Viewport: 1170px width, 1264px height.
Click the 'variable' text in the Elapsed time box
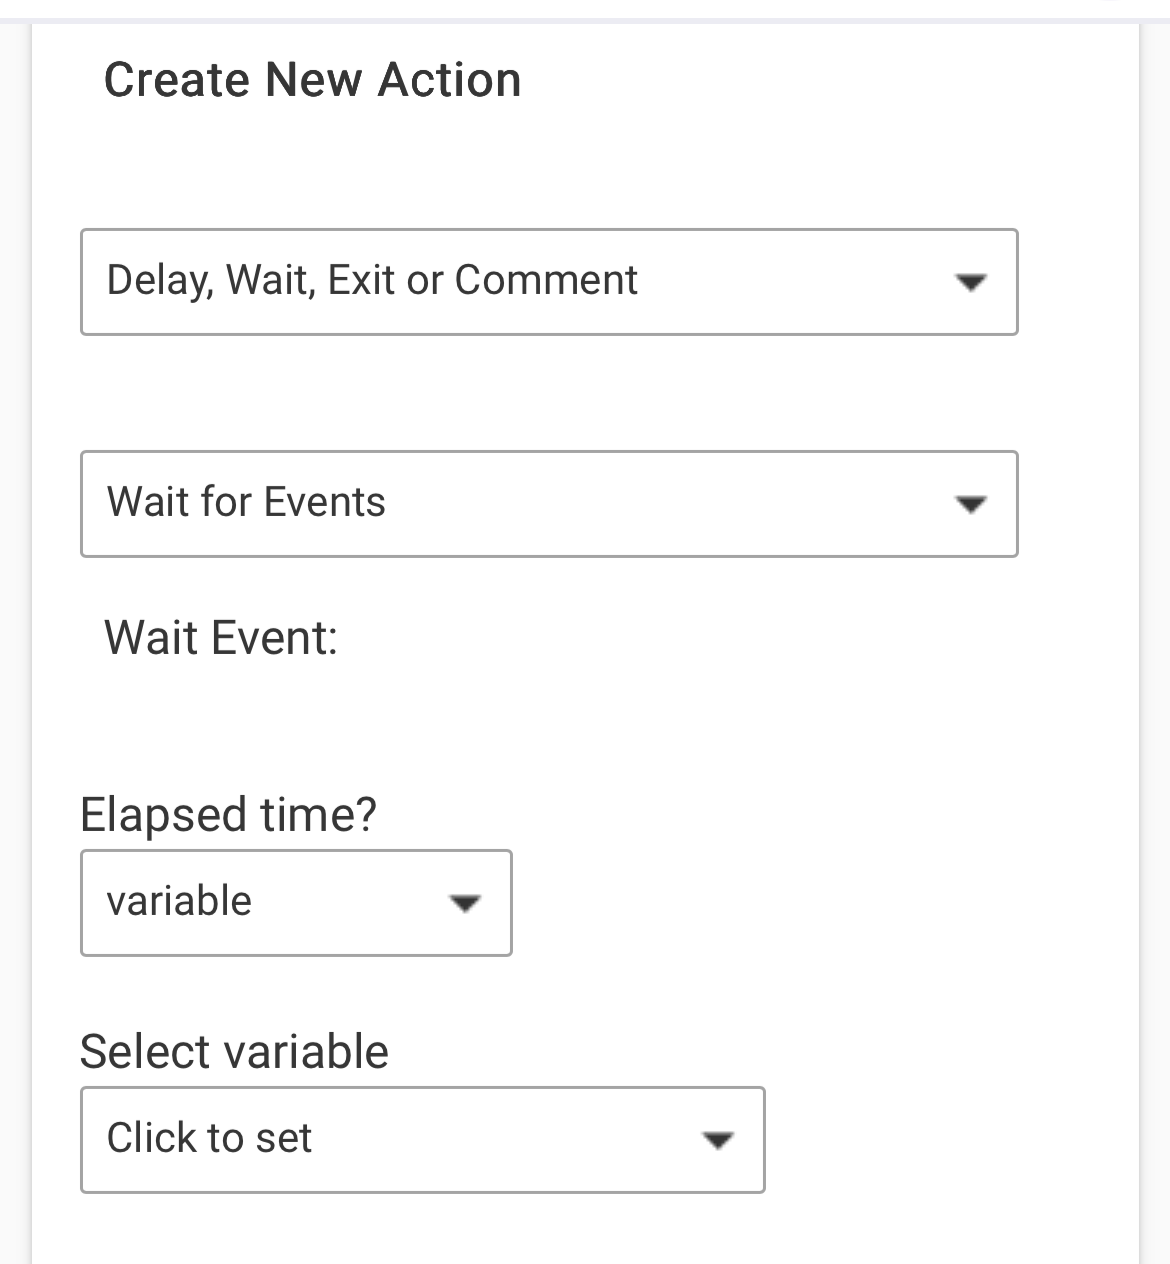point(179,901)
